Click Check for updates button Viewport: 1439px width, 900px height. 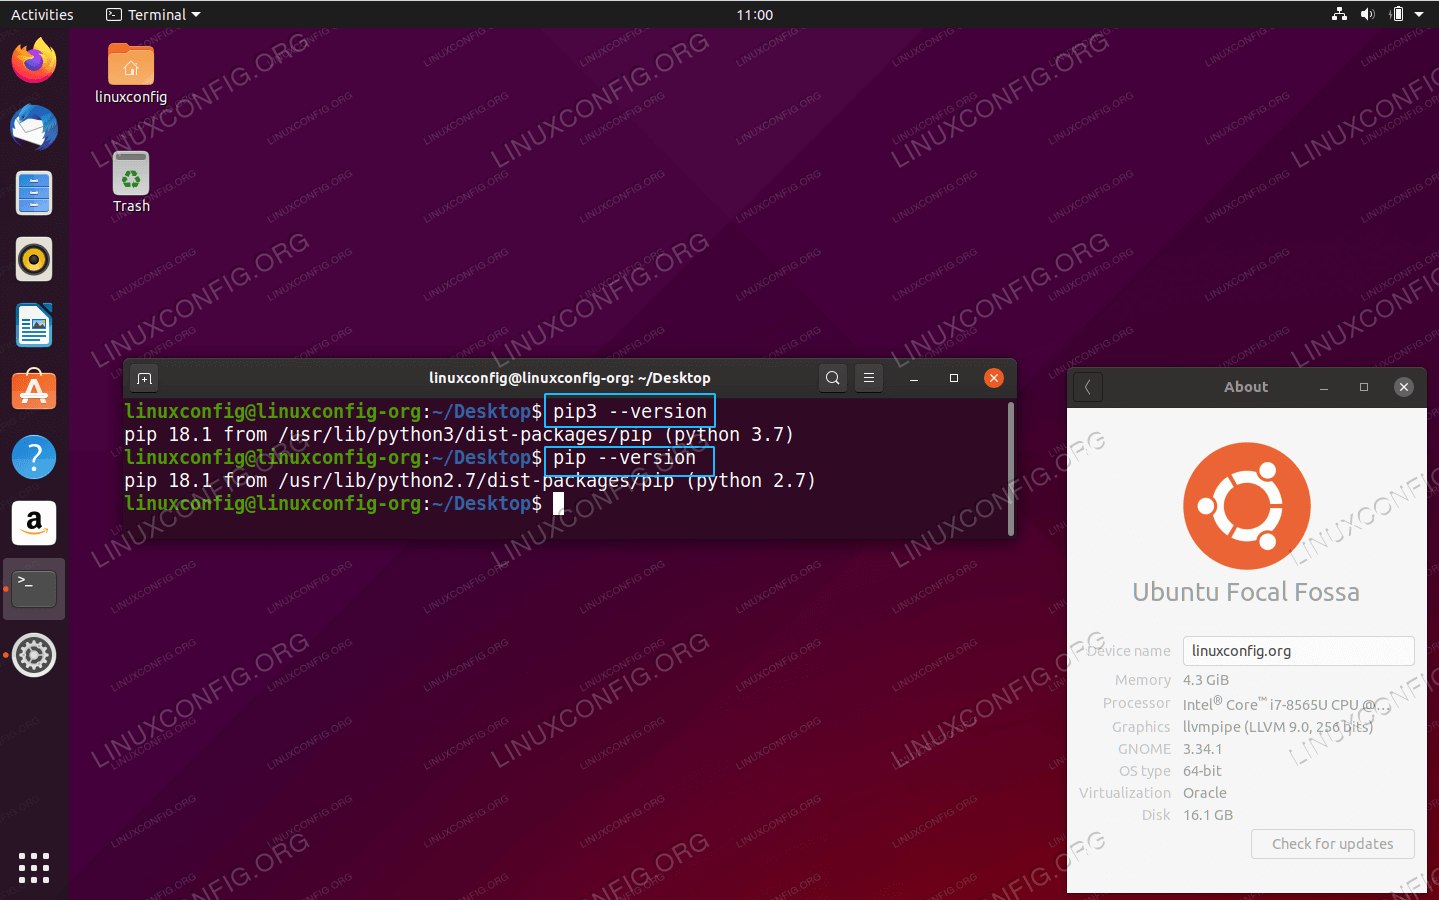coord(1332,844)
